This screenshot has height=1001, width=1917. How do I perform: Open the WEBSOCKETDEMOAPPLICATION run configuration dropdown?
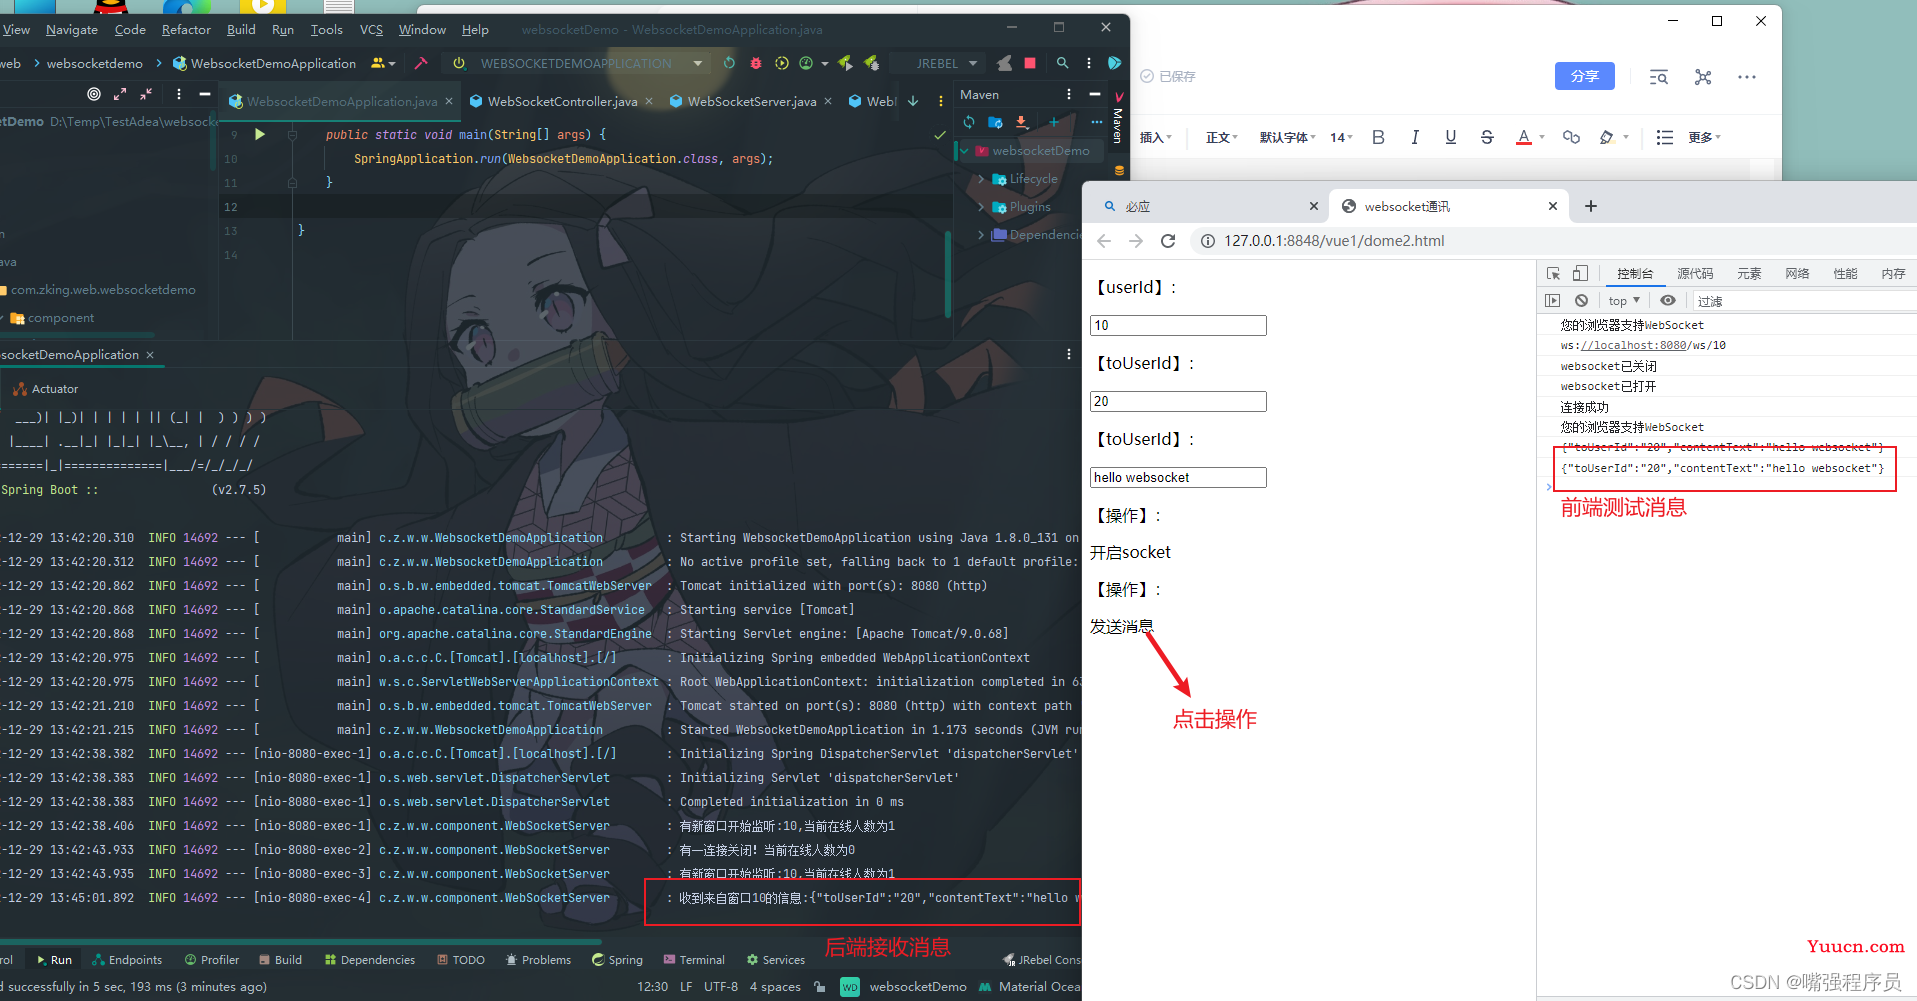tap(577, 63)
